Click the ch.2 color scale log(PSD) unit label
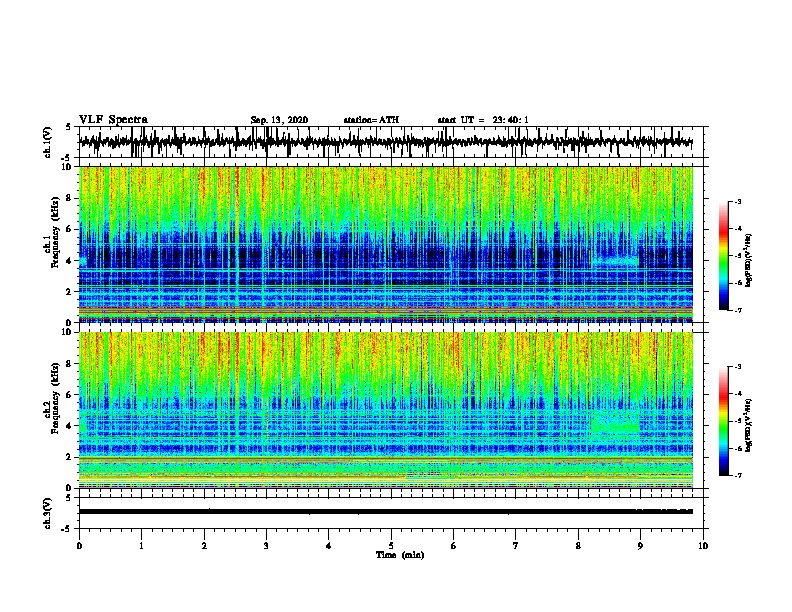The width and height of the screenshot is (792, 612). 749,425
